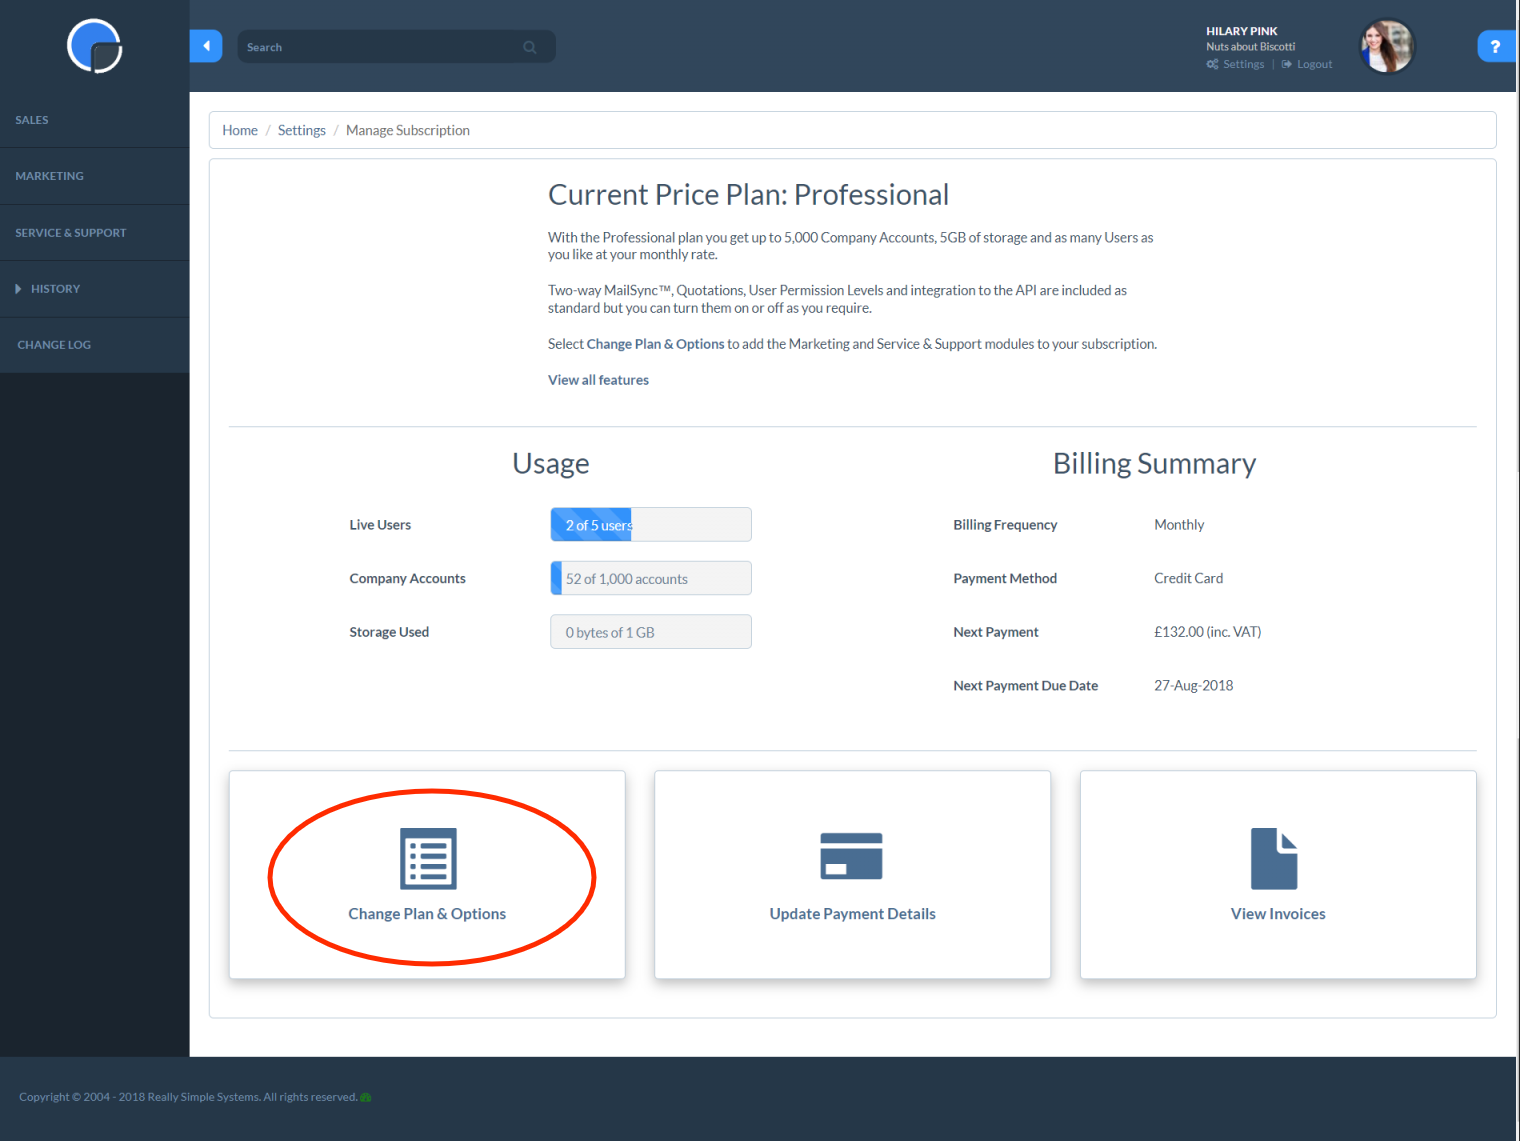Select Service & Support in the sidebar
1520x1141 pixels.
[71, 232]
